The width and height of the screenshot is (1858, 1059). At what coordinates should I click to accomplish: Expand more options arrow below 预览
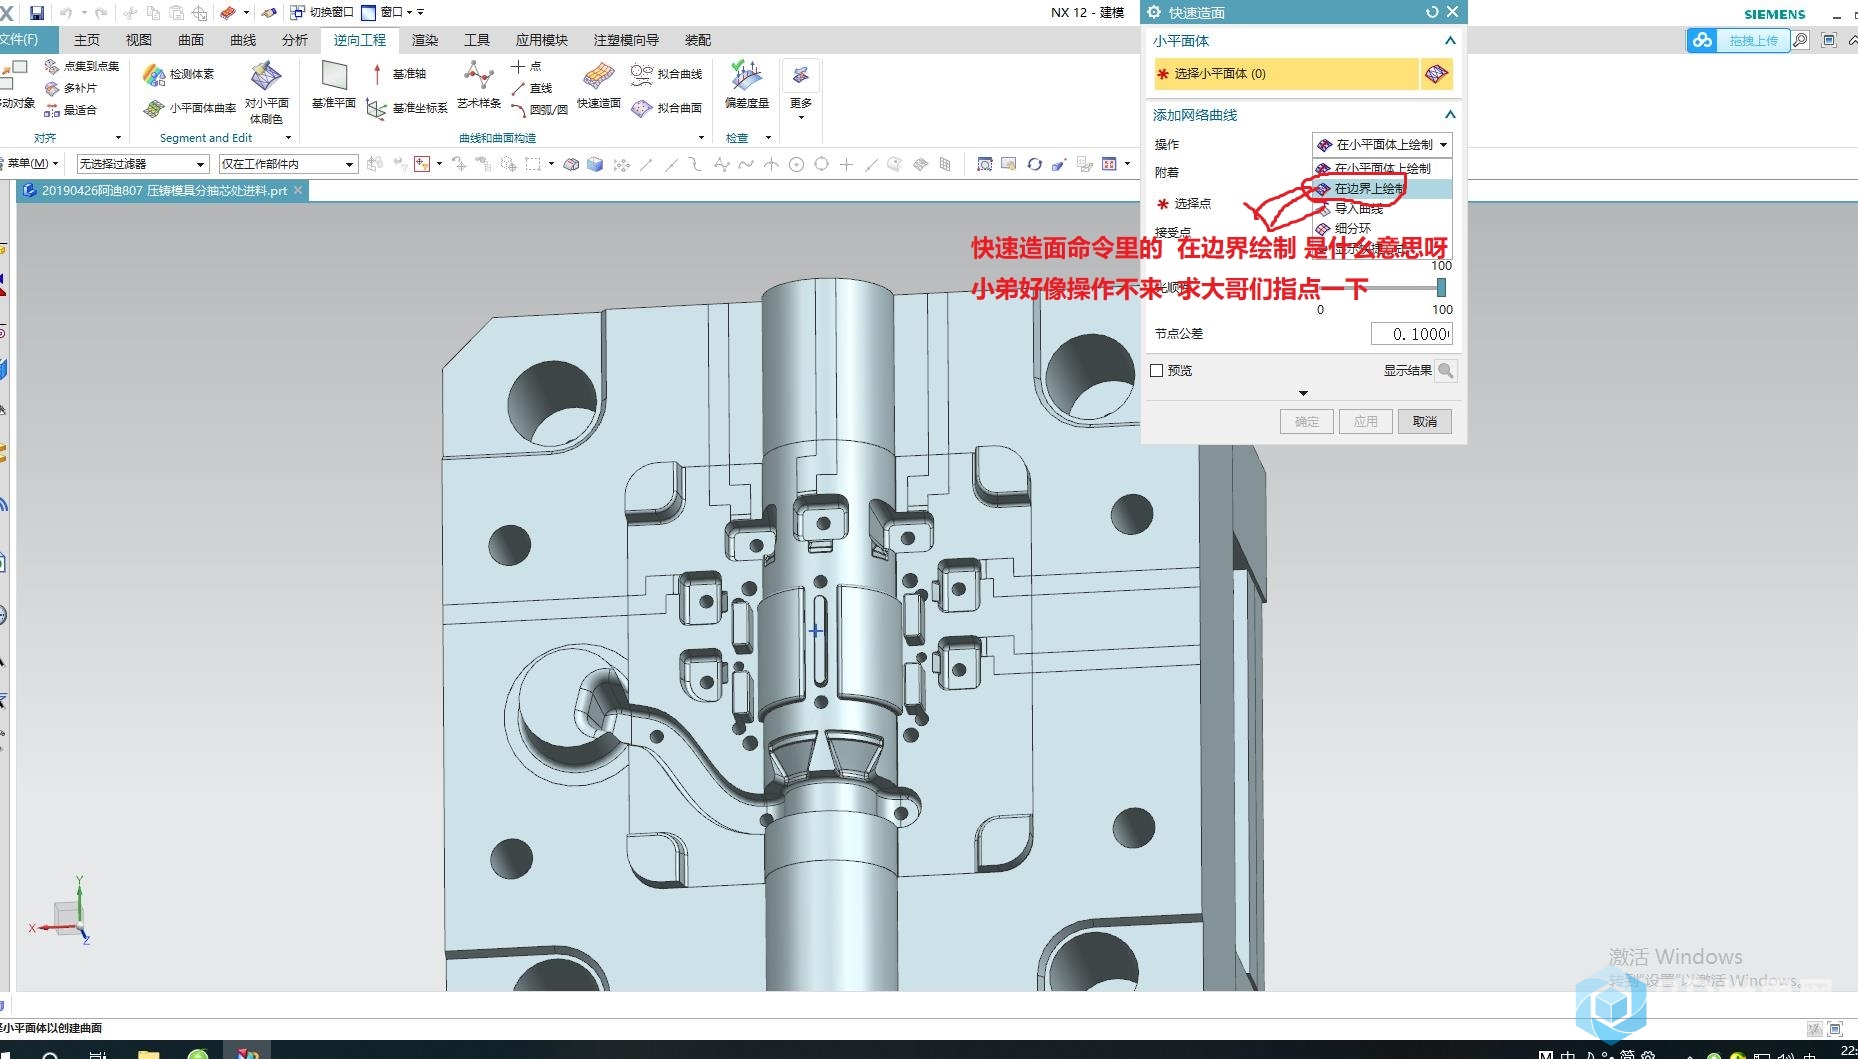pyautogui.click(x=1303, y=393)
